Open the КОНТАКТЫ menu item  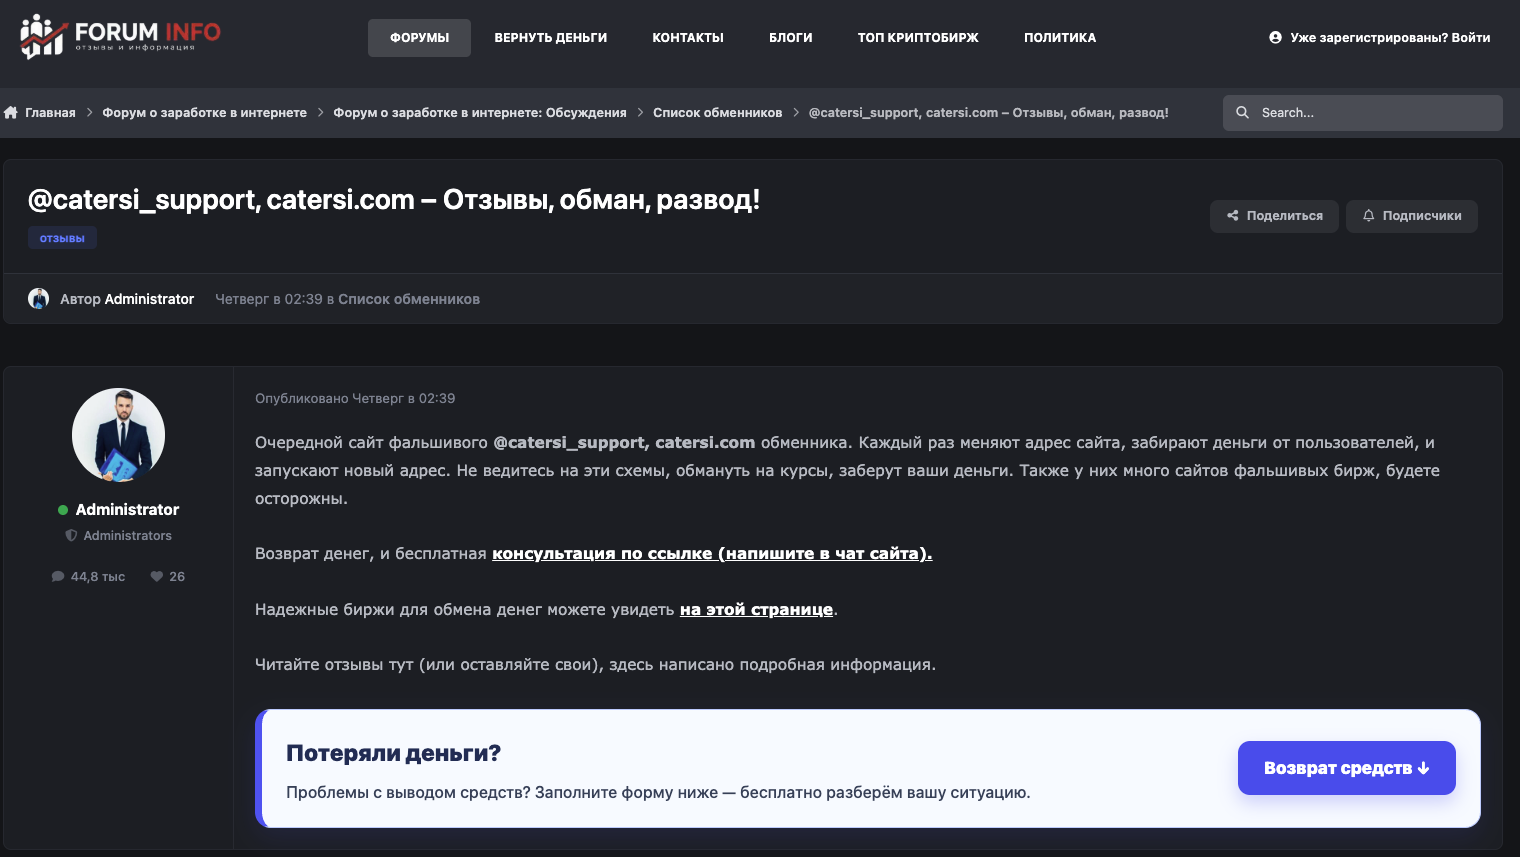point(688,38)
